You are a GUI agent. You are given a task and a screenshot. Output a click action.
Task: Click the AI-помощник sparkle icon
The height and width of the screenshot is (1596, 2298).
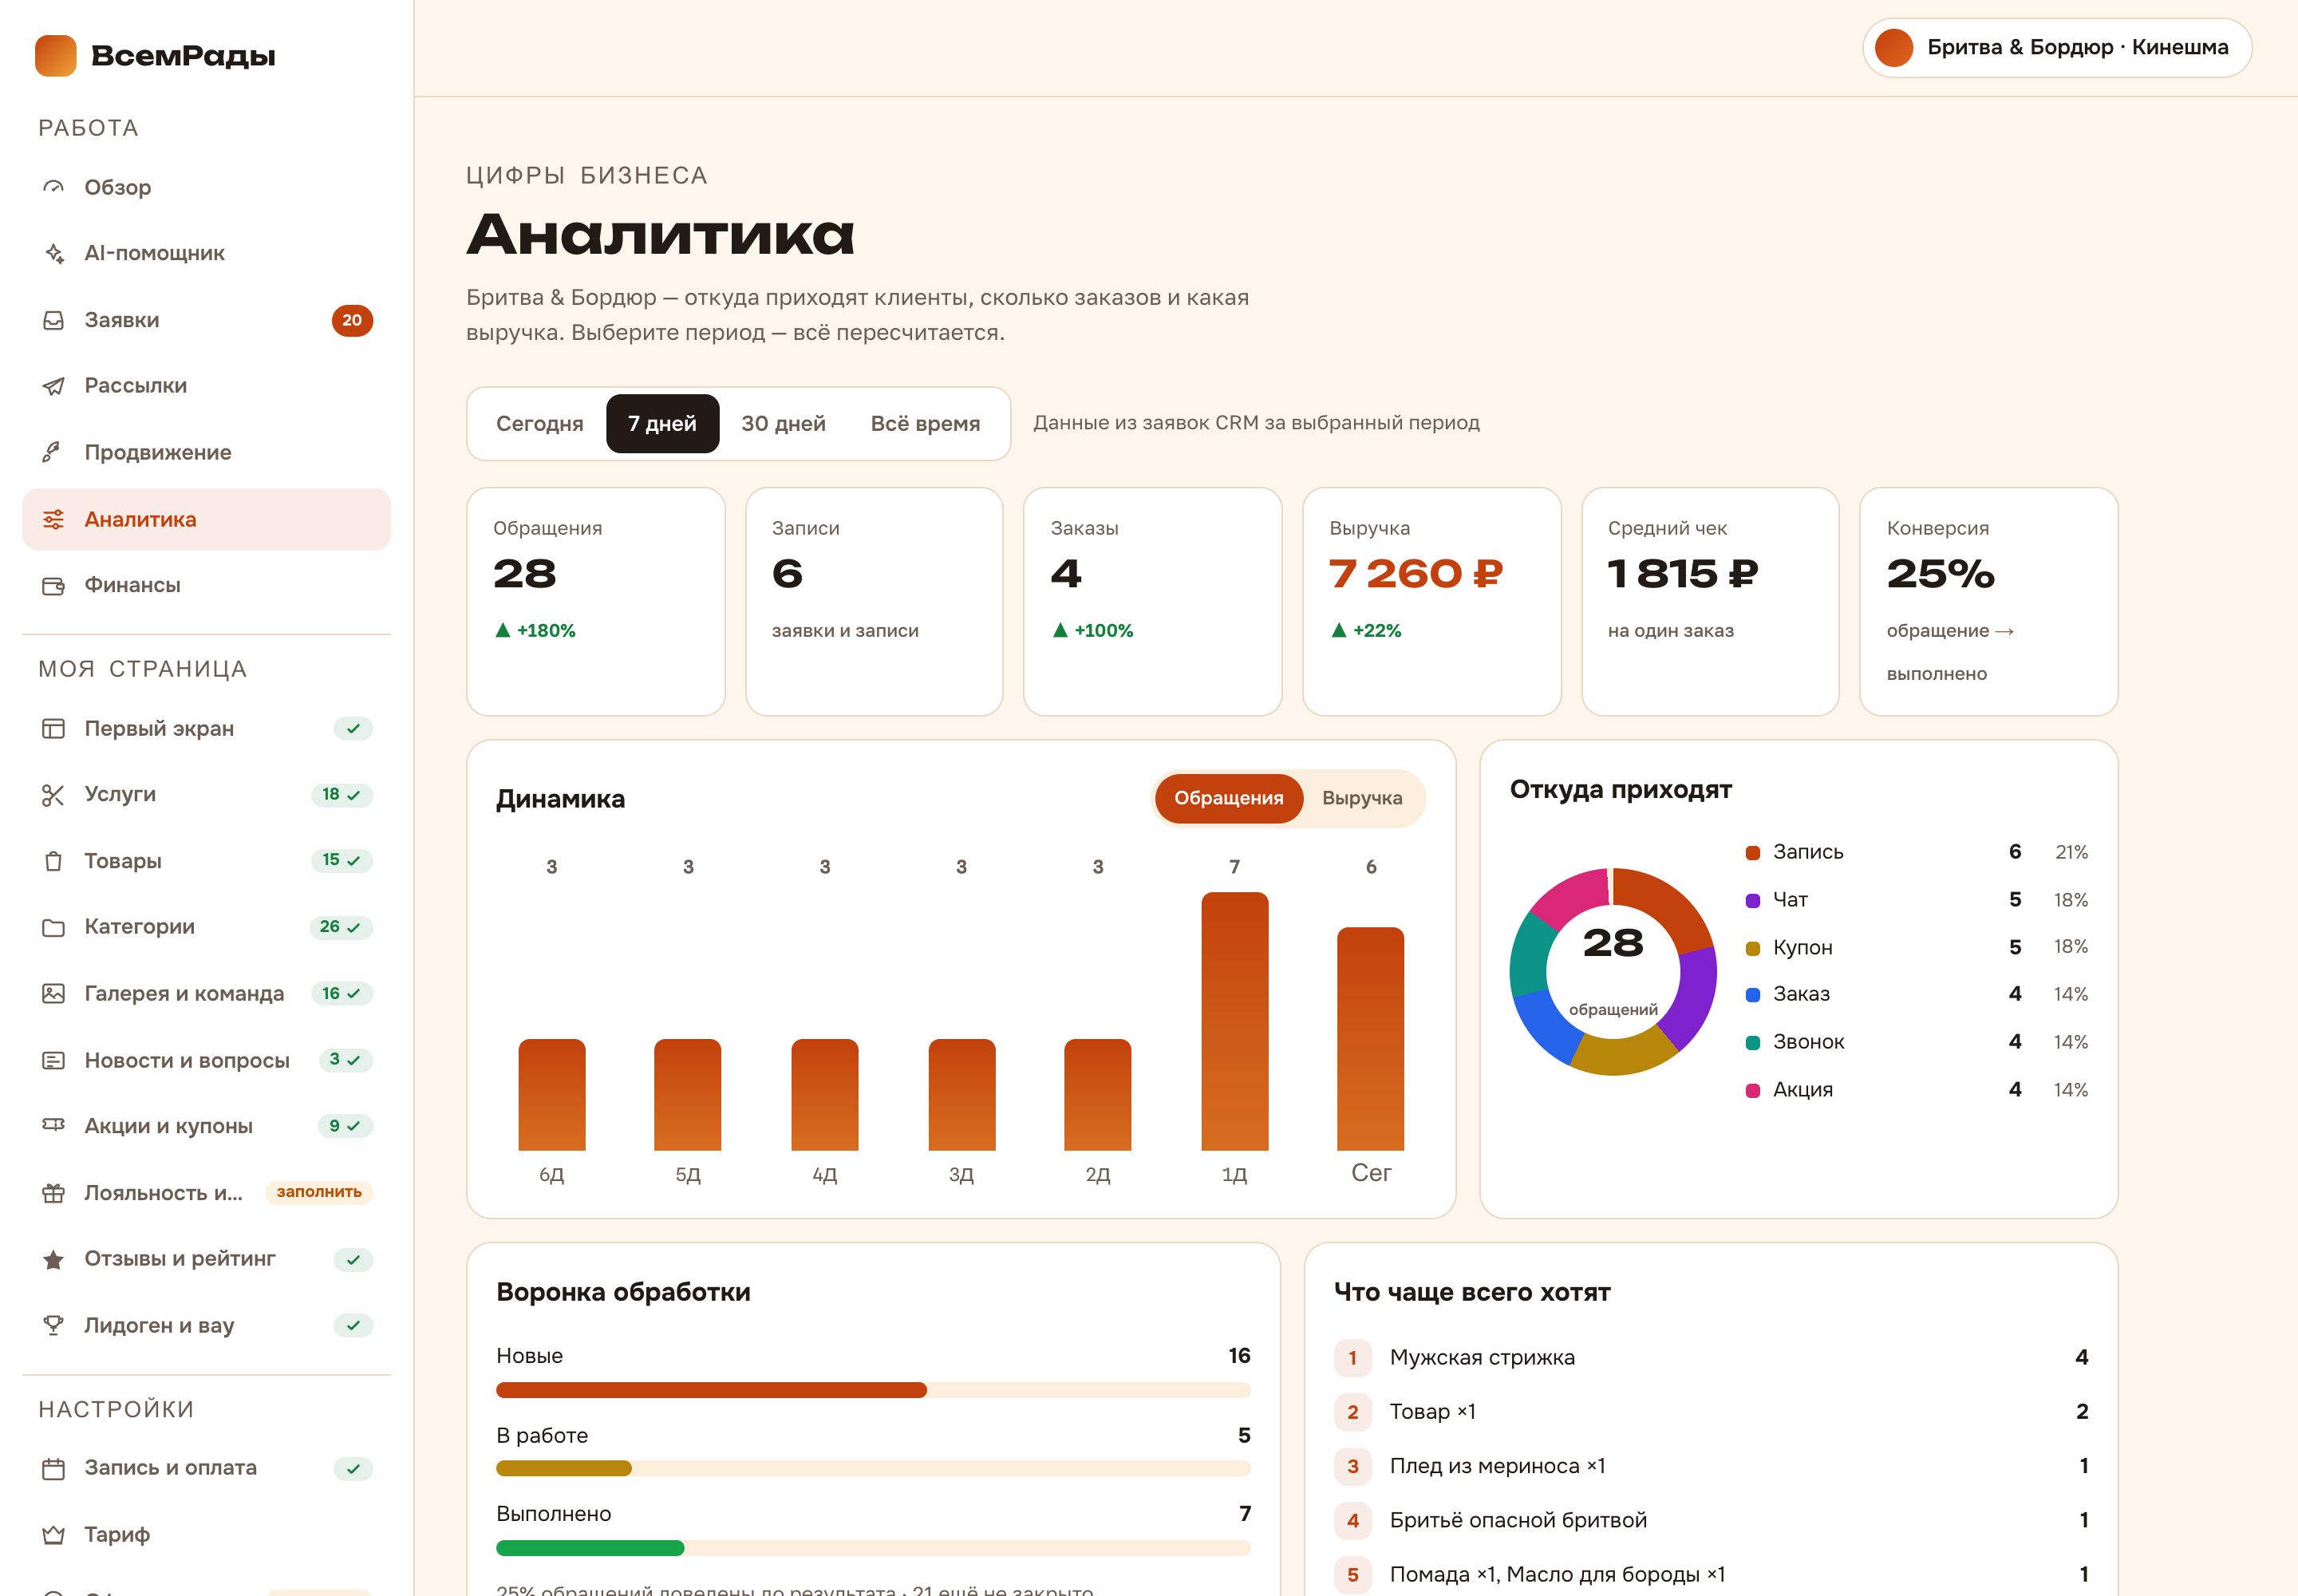[54, 253]
